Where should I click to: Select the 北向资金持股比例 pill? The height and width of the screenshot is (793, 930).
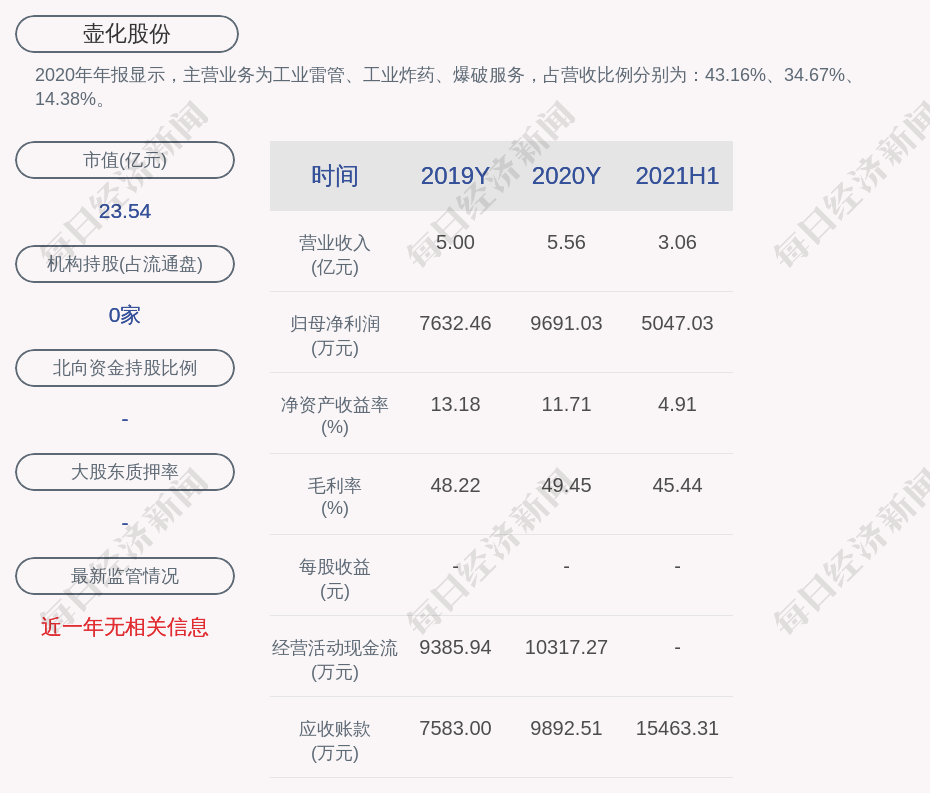125,368
